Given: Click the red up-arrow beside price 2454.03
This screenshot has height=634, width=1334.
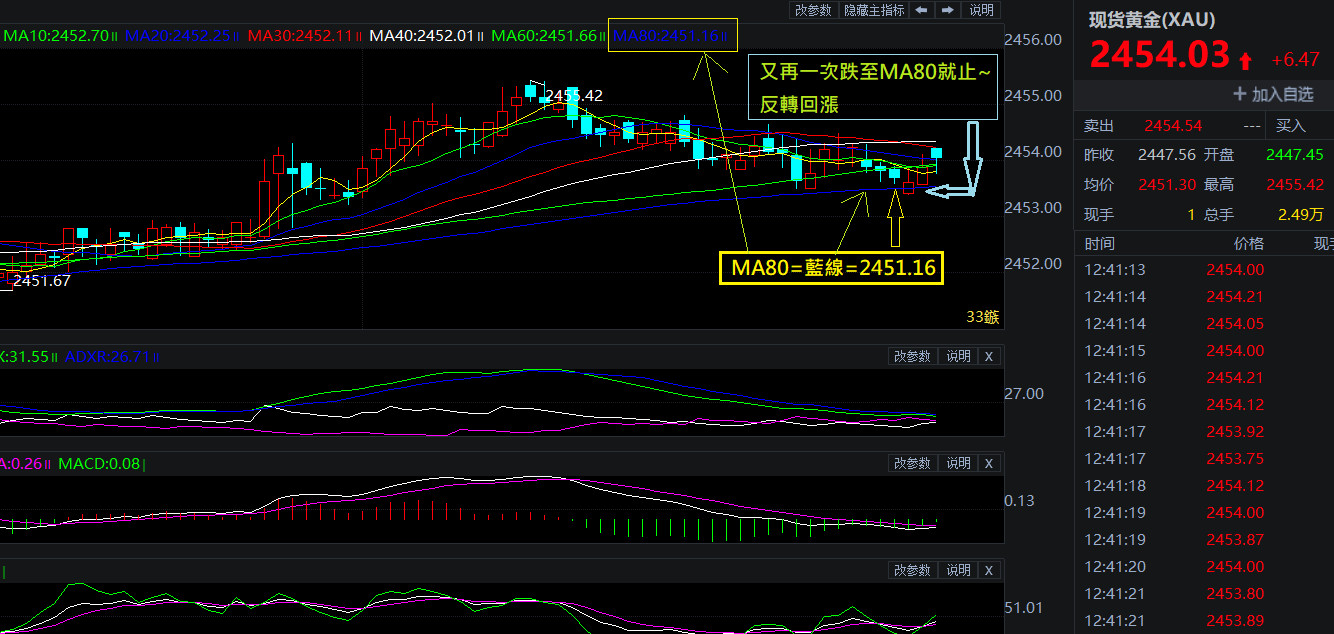Looking at the screenshot, I should 1245,61.
